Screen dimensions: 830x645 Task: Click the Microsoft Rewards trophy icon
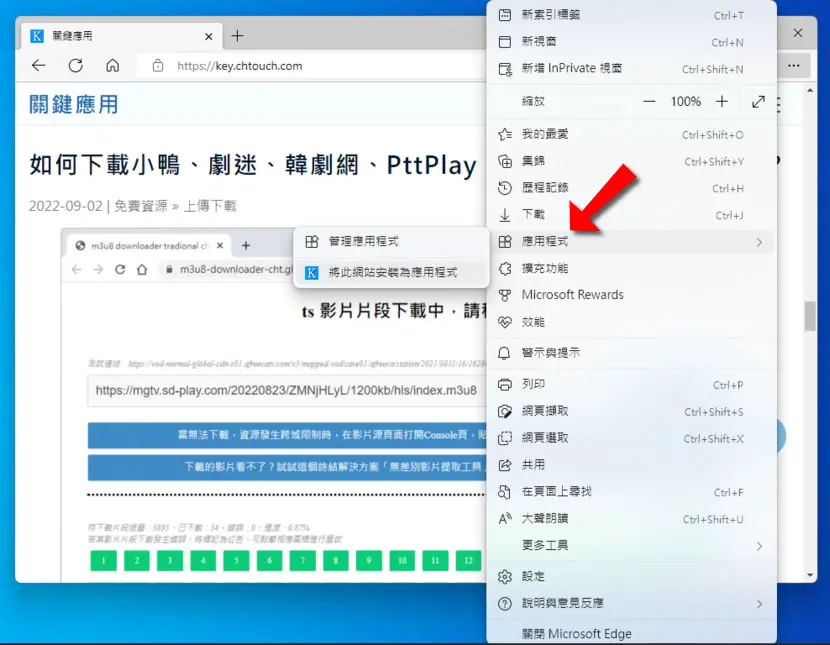click(505, 295)
